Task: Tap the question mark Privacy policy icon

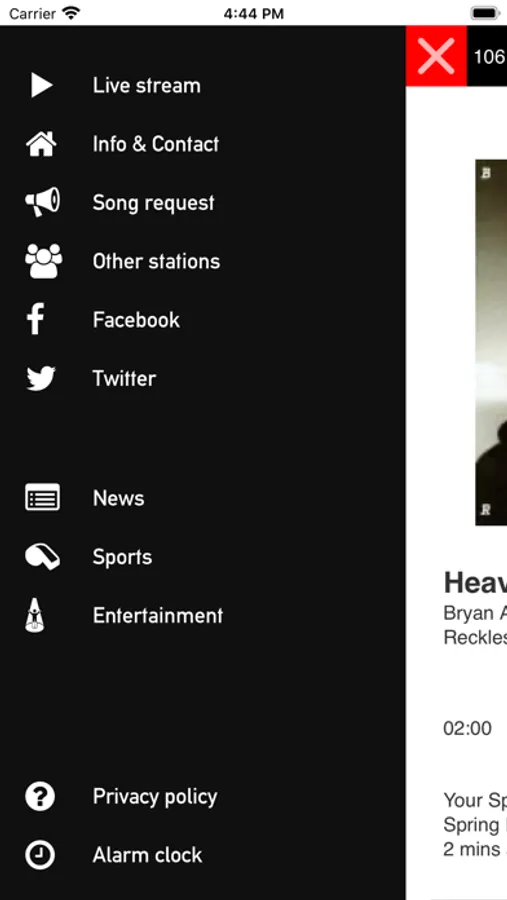Action: pos(40,797)
